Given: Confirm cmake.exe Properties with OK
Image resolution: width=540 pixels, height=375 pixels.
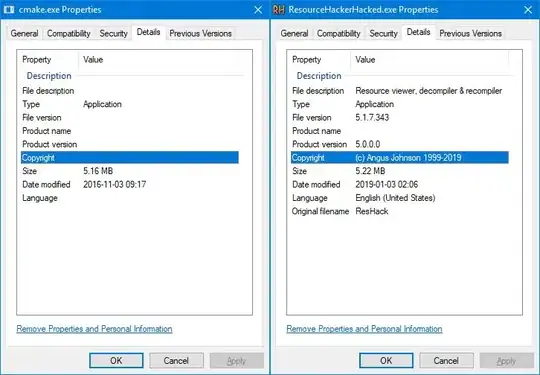Looking at the screenshot, I should [116, 361].
